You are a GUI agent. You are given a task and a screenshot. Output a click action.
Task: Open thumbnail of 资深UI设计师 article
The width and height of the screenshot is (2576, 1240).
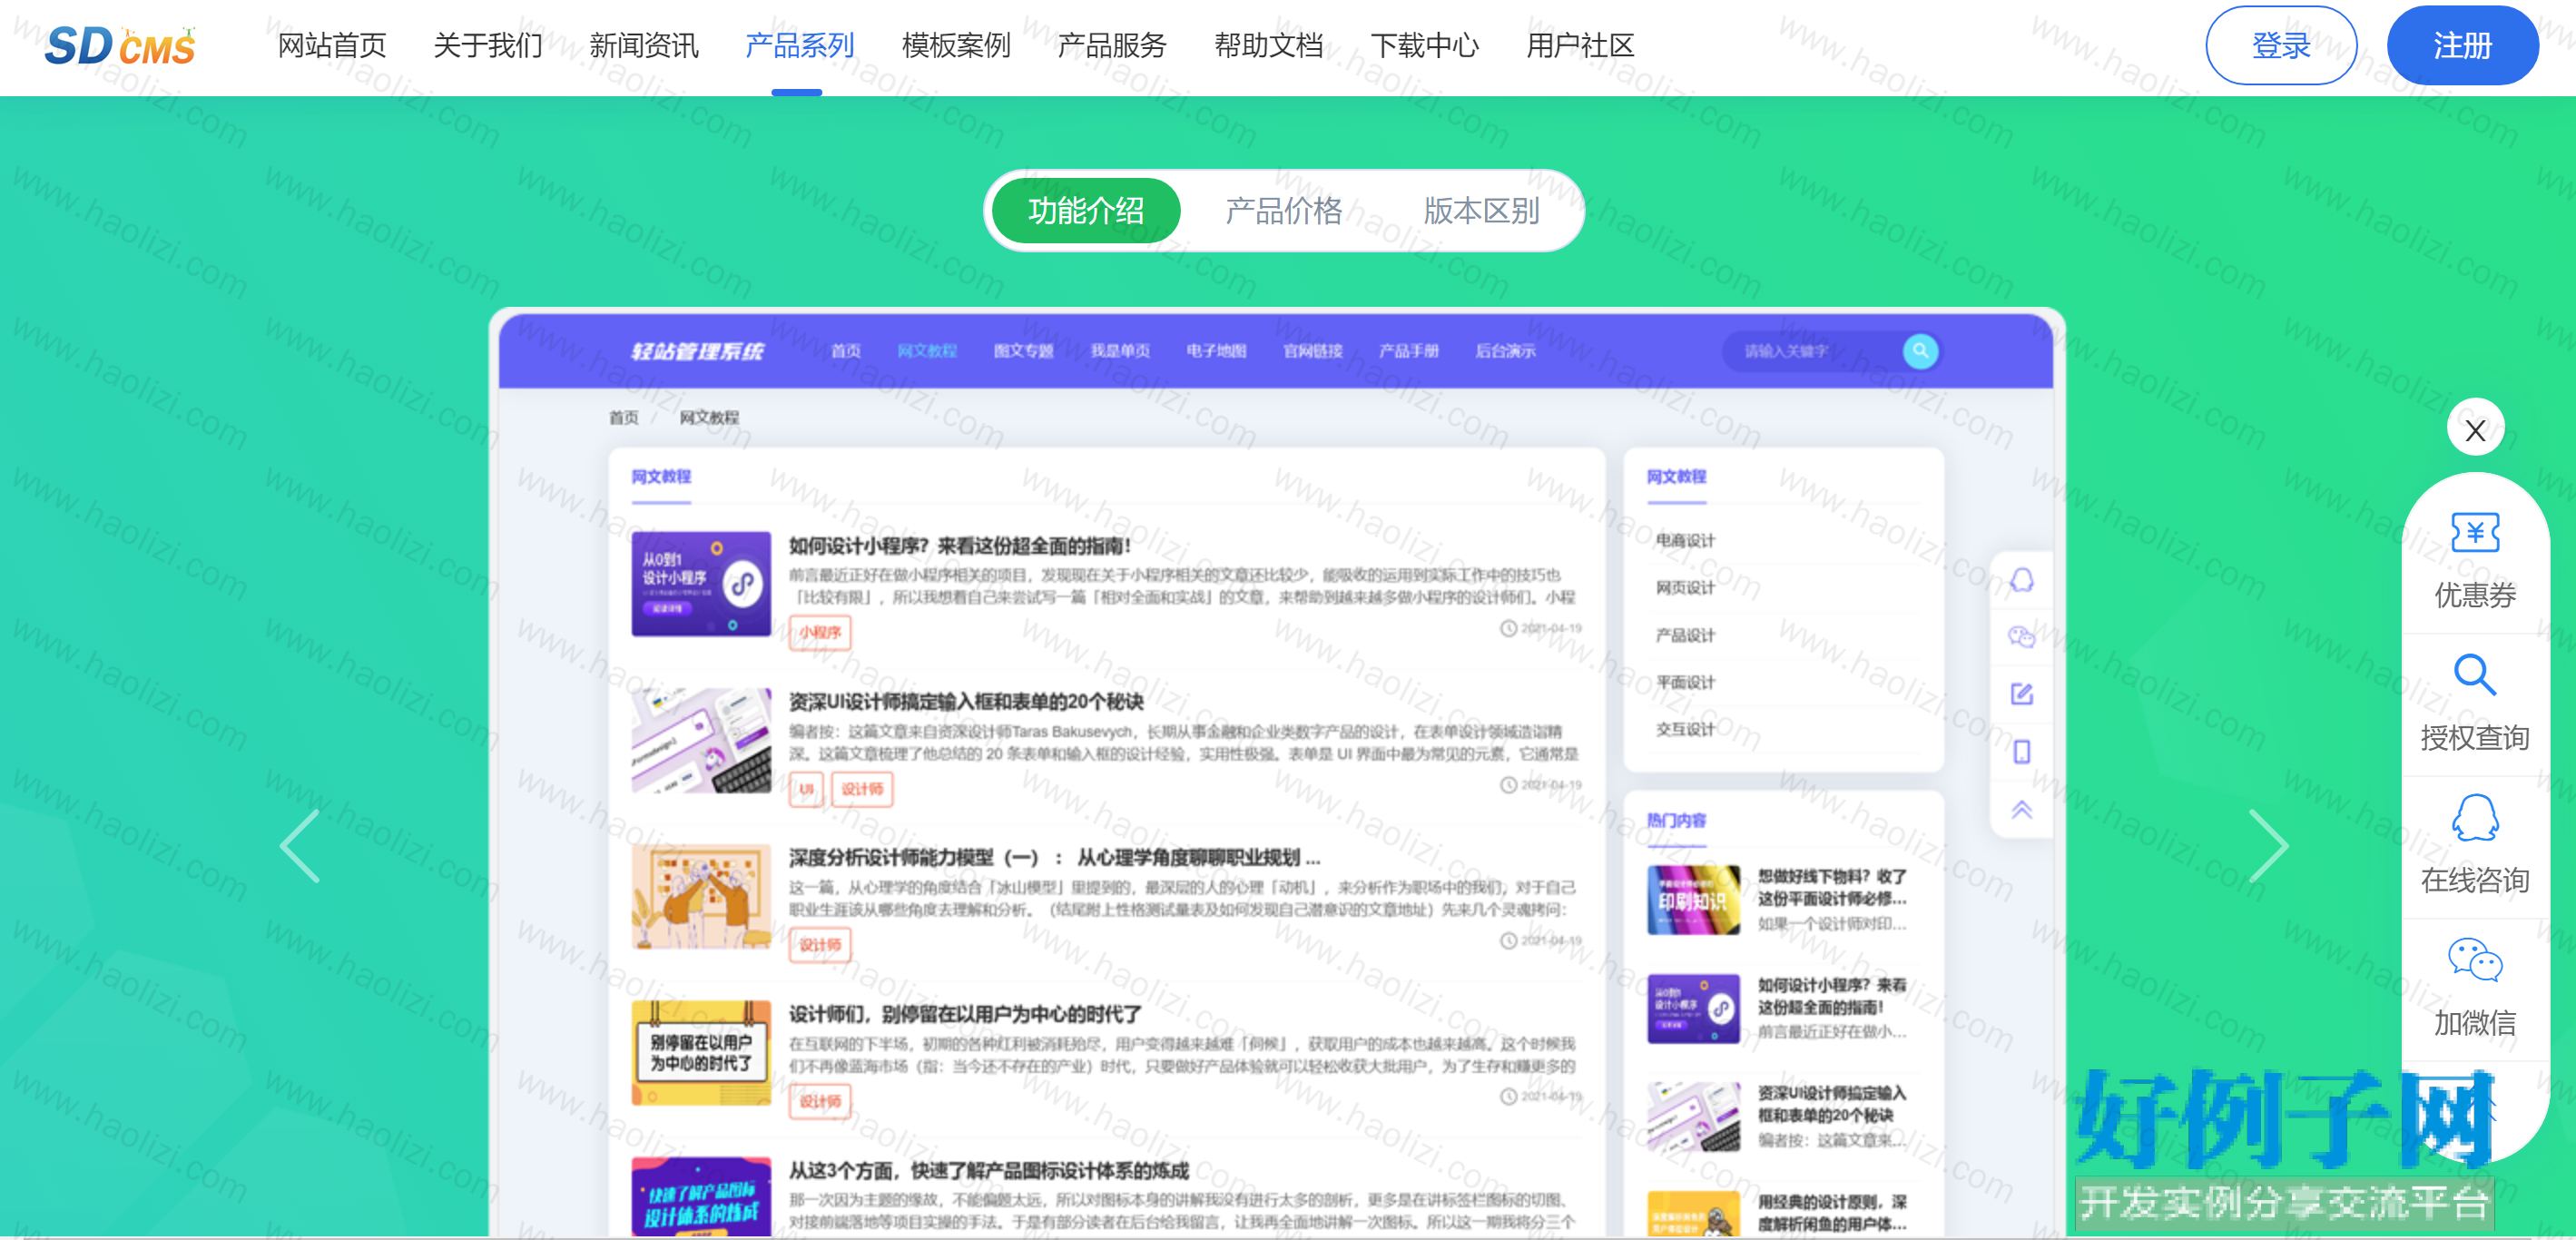click(701, 740)
